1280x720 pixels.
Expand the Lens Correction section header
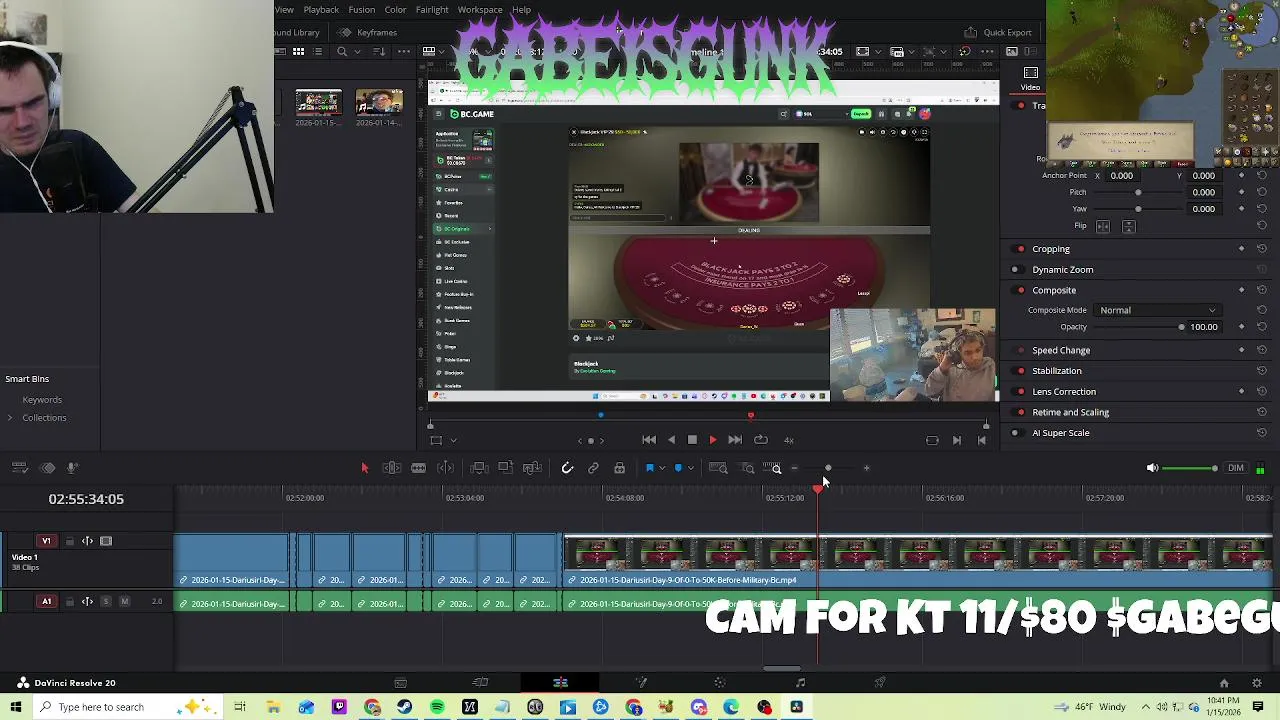click(1064, 392)
